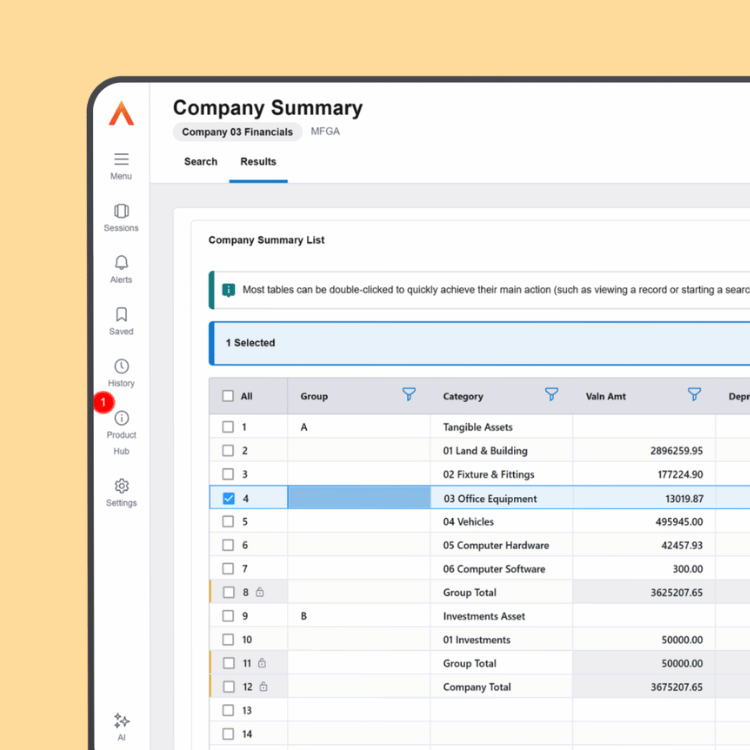
Task: Click the value 495945.00
Action: [679, 521]
